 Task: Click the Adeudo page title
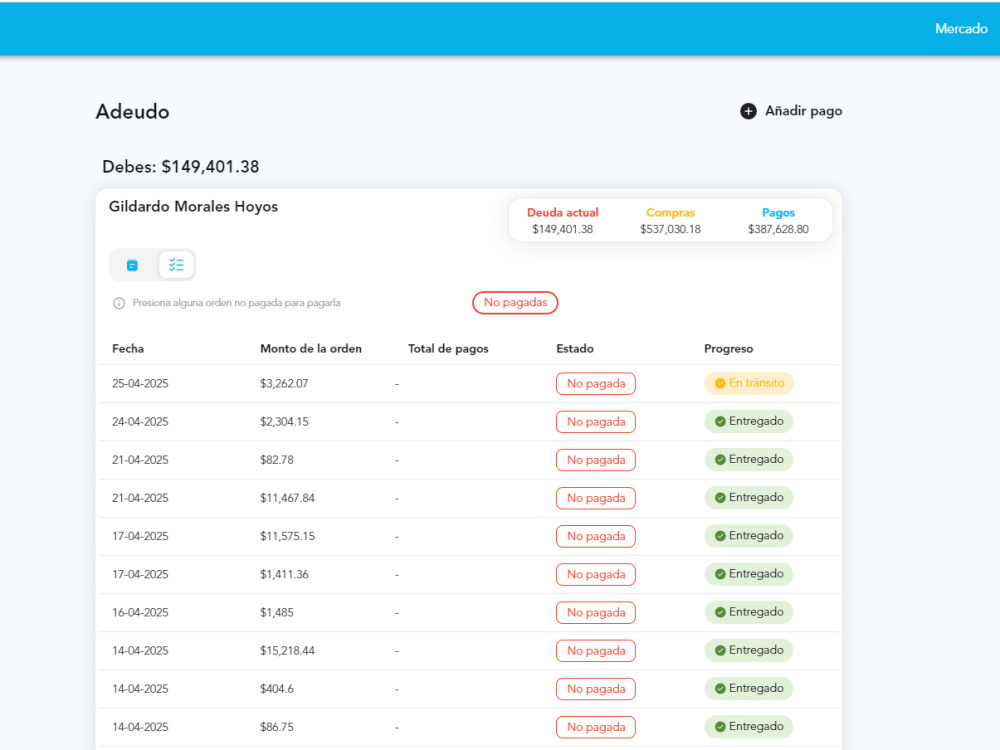133,112
